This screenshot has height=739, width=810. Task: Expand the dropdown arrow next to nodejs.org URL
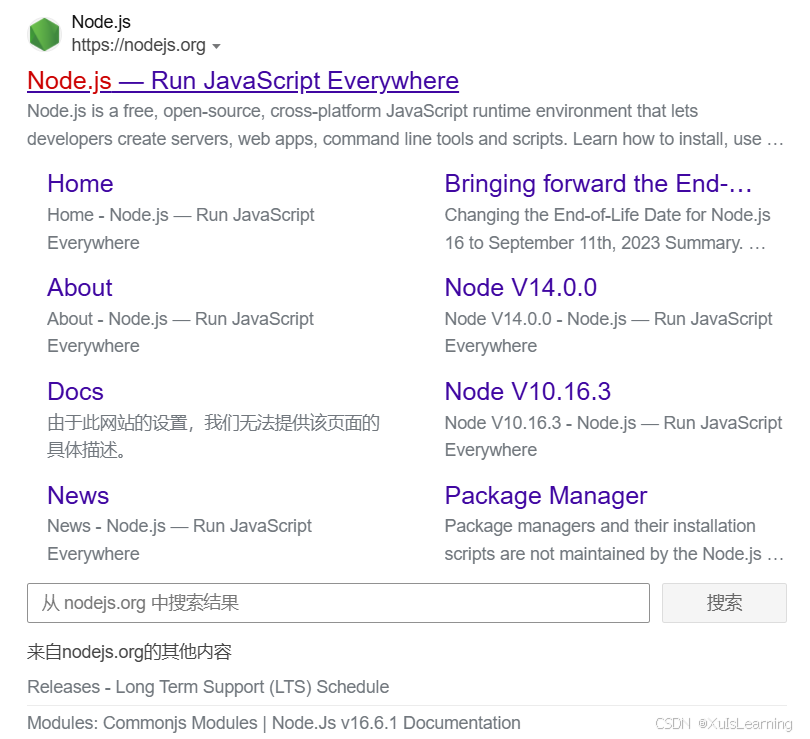[x=216, y=46]
